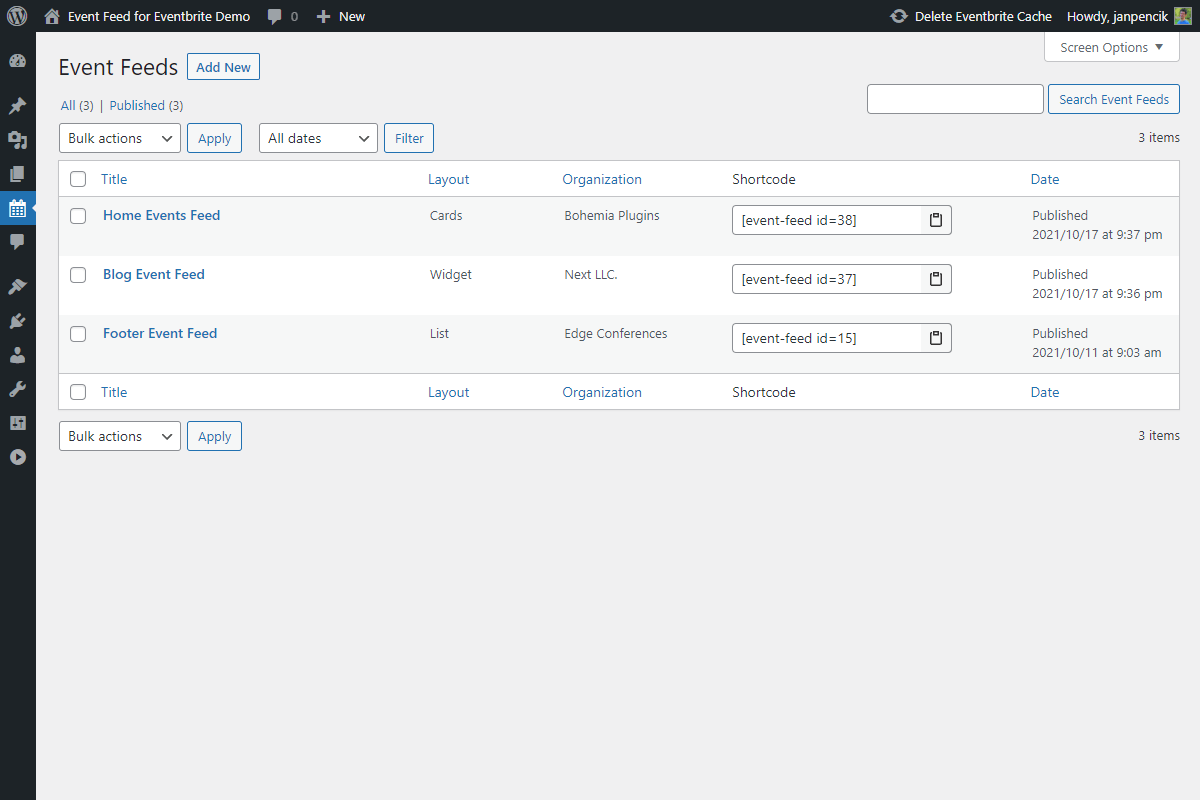The image size is (1200, 800).
Task: Expand the All dates filter dropdown
Action: pyautogui.click(x=318, y=138)
